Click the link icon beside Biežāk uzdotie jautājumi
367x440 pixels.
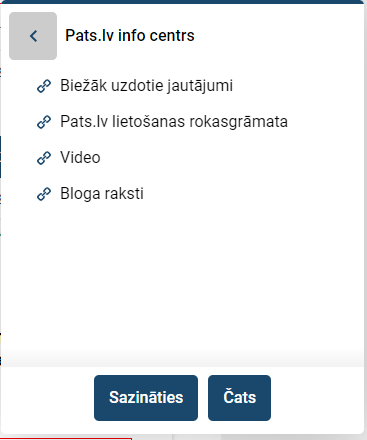click(44, 86)
